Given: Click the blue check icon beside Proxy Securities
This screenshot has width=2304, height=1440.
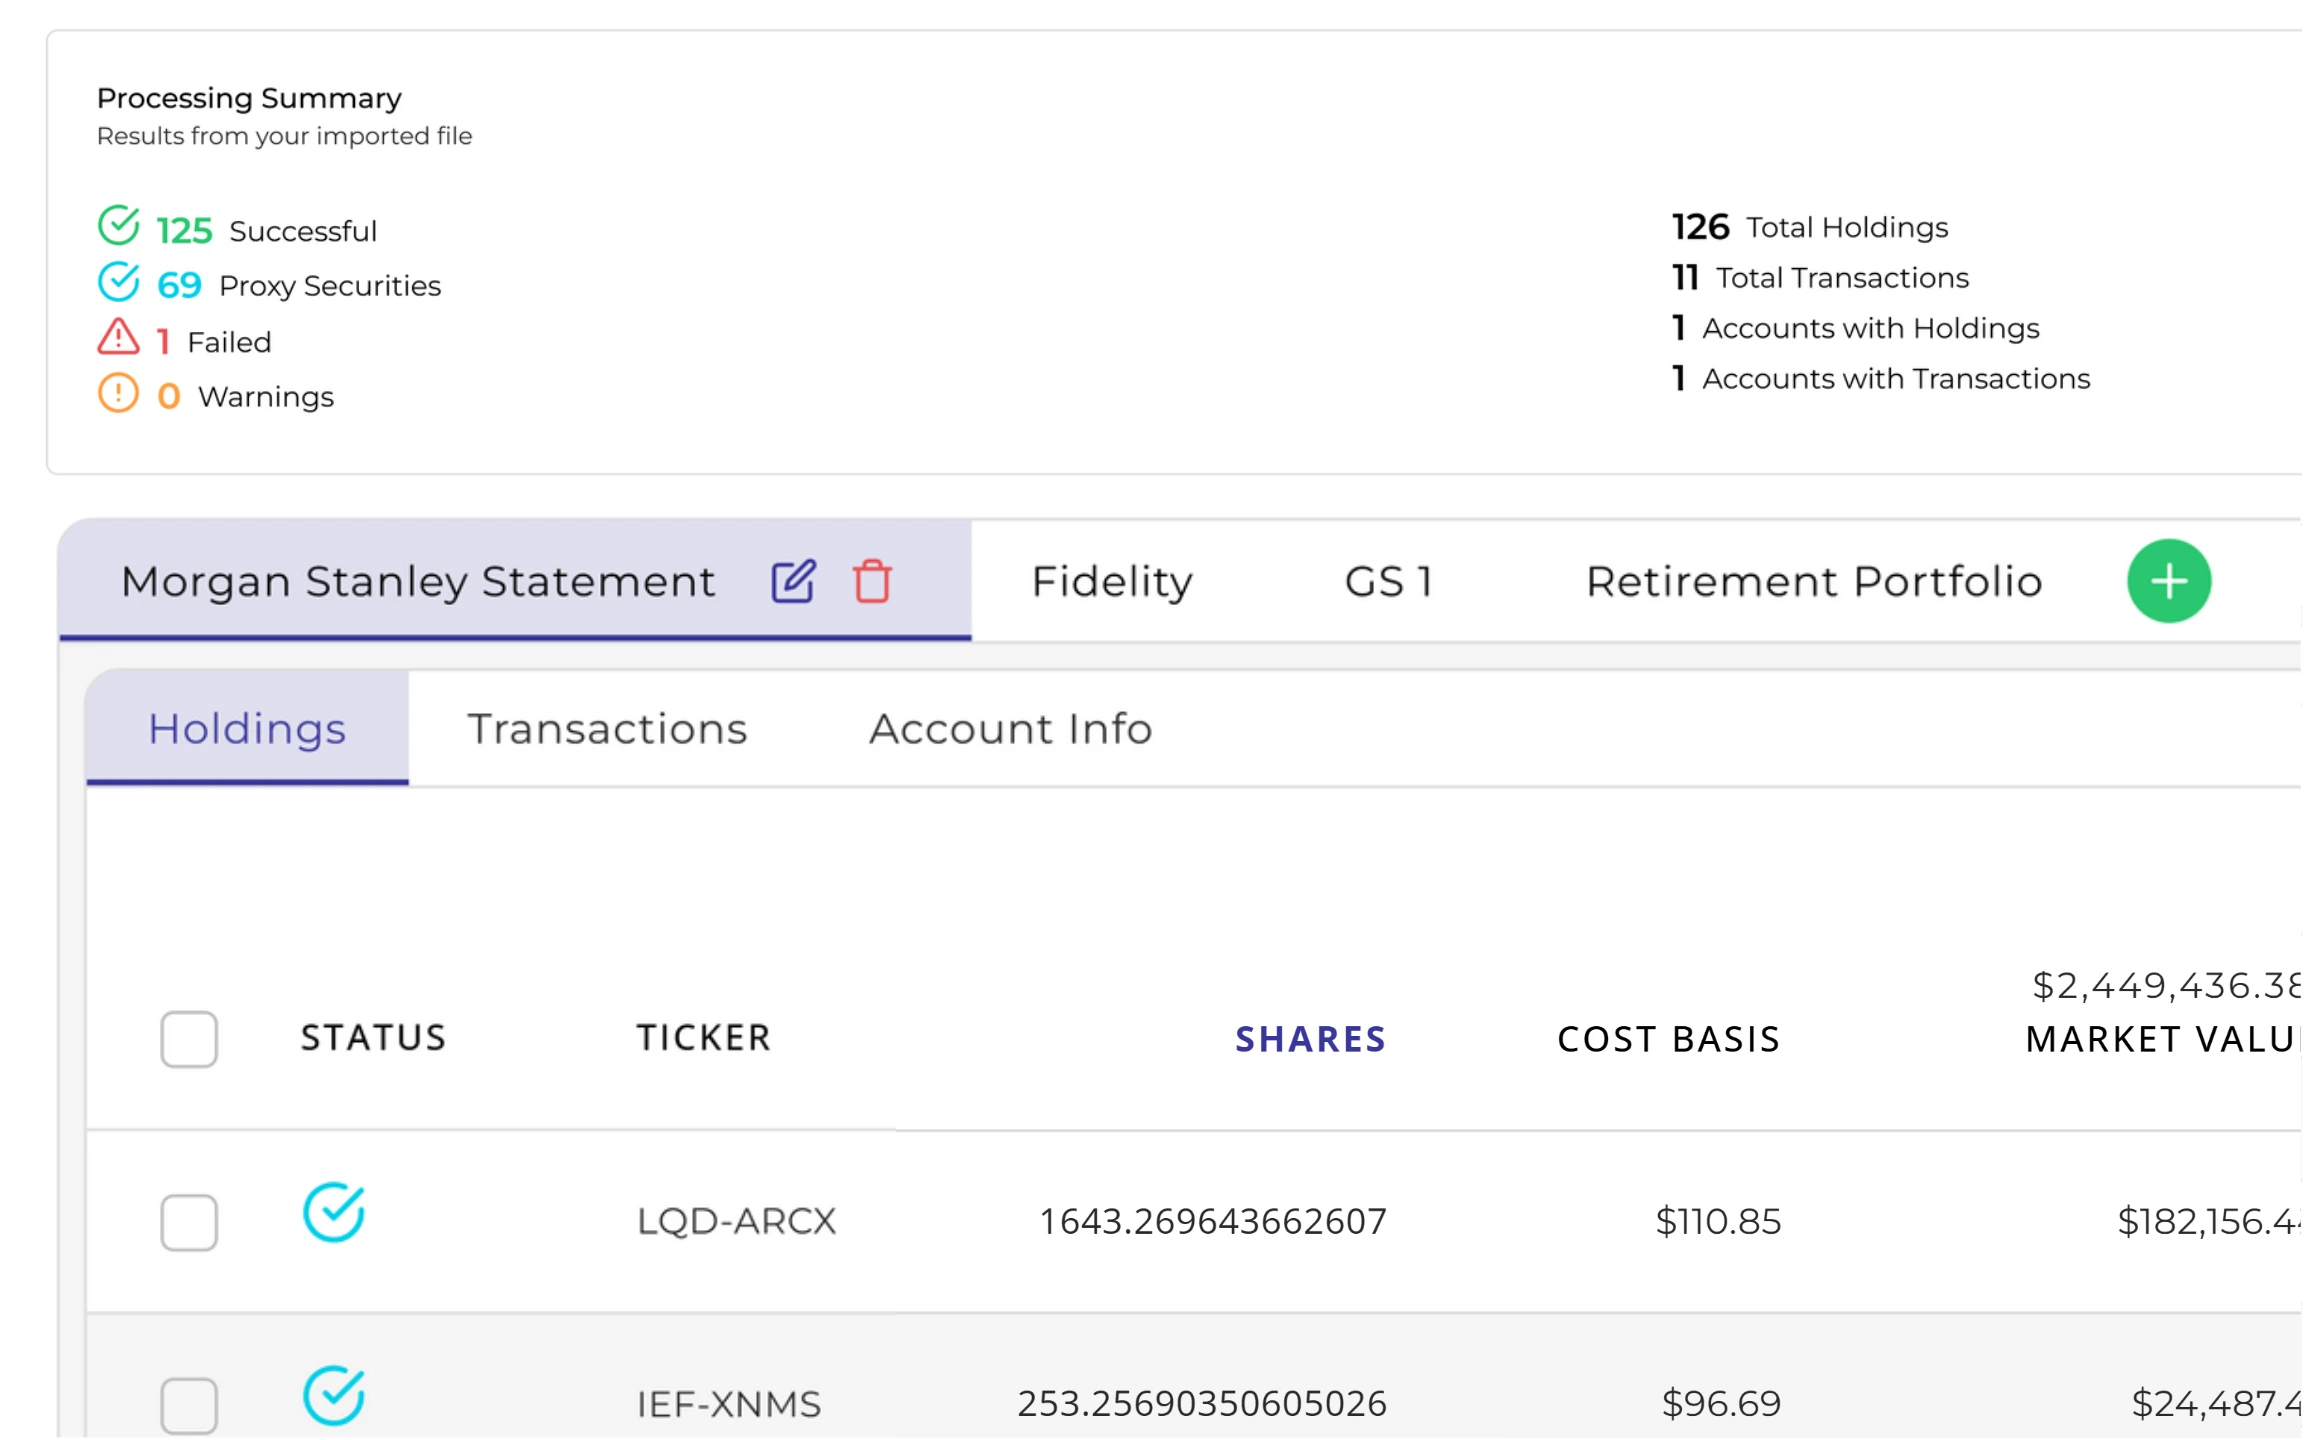Looking at the screenshot, I should click(119, 282).
